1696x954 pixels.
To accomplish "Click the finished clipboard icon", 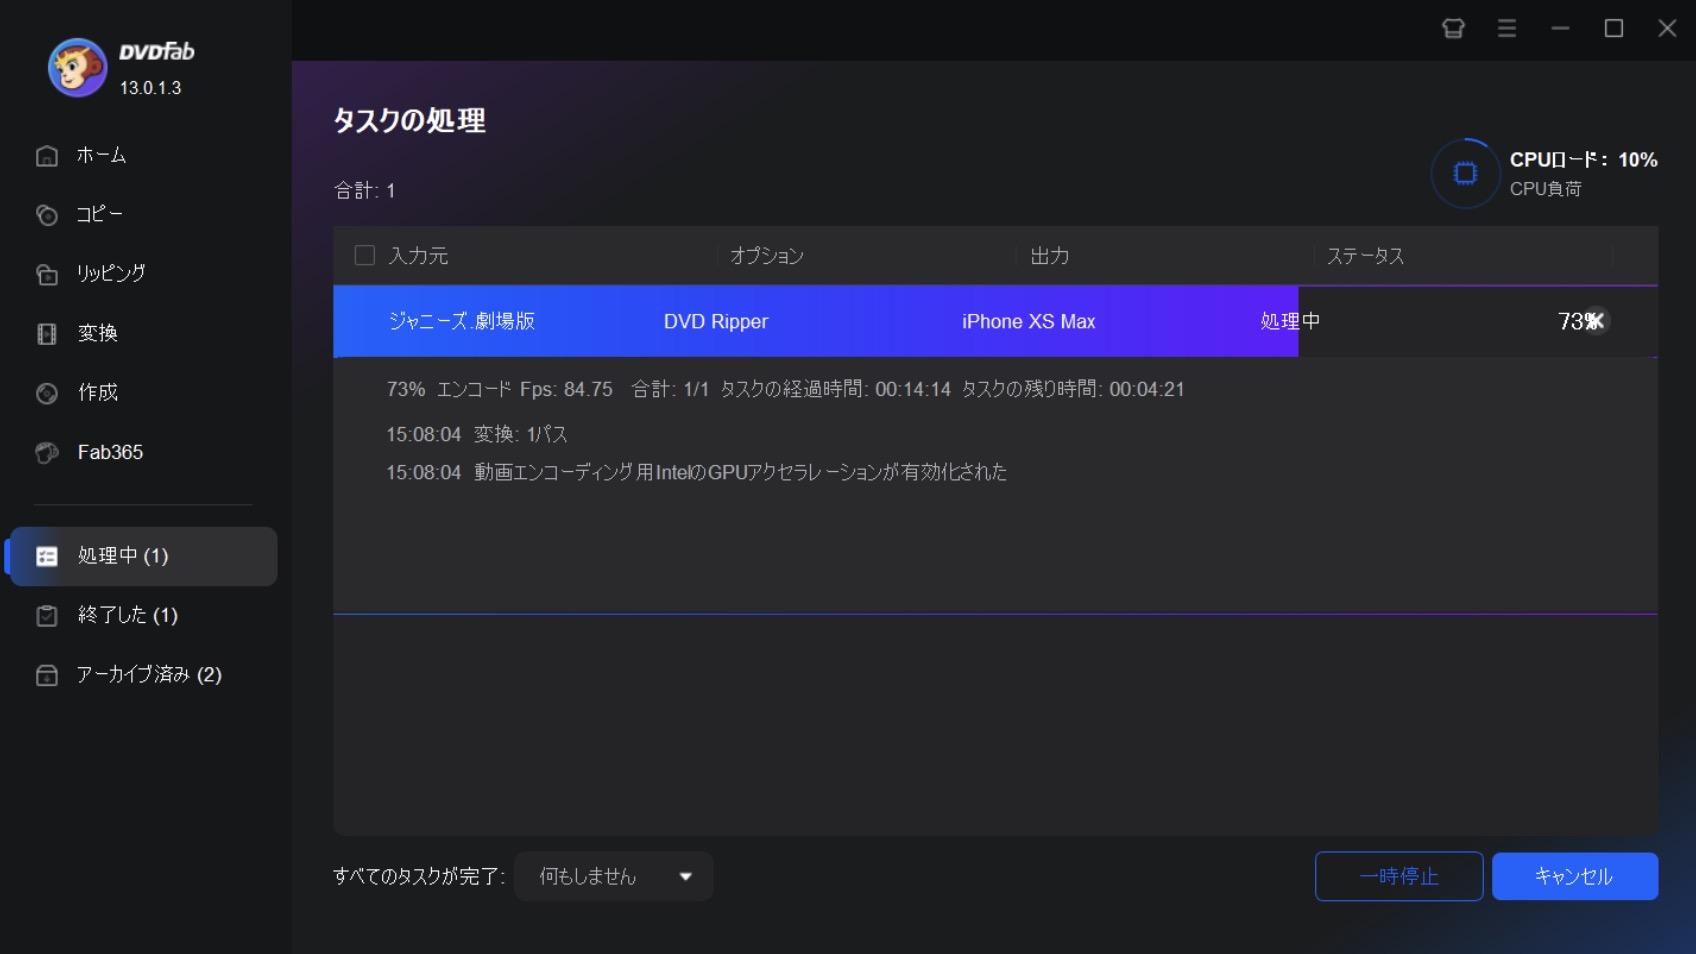I will pyautogui.click(x=47, y=616).
